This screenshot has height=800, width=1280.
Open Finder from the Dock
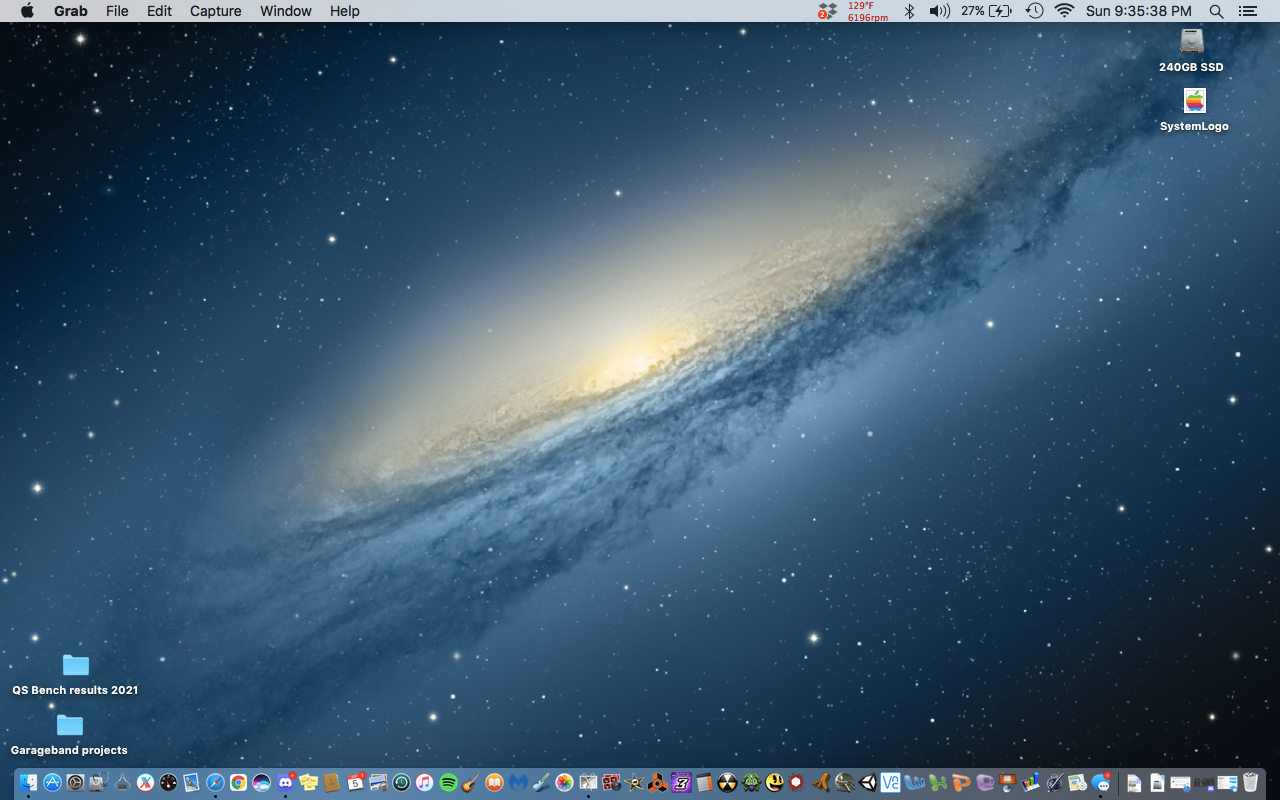[28, 783]
